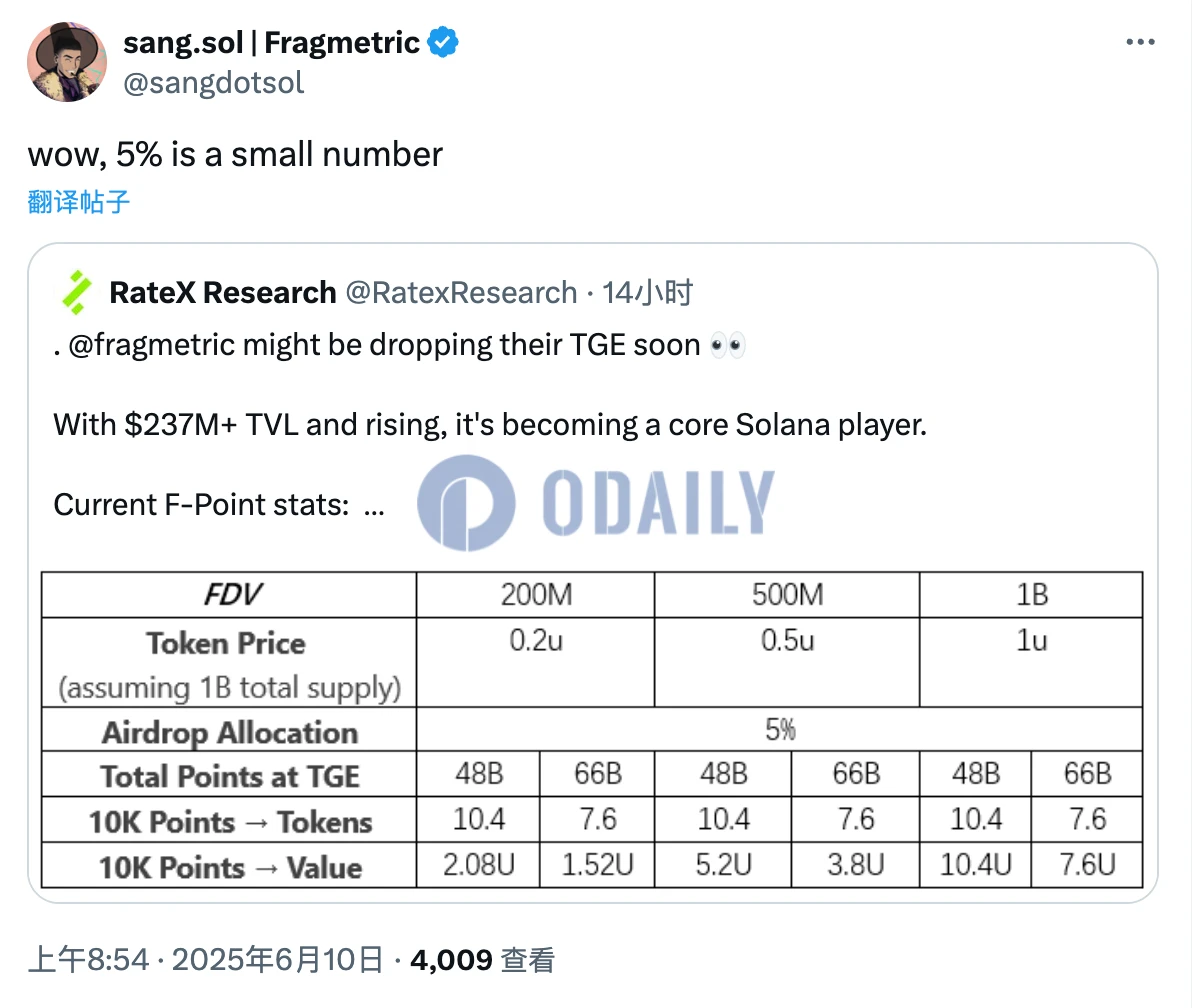
Task: Click the eyes emoji in the quoted tweet
Action: pos(729,343)
